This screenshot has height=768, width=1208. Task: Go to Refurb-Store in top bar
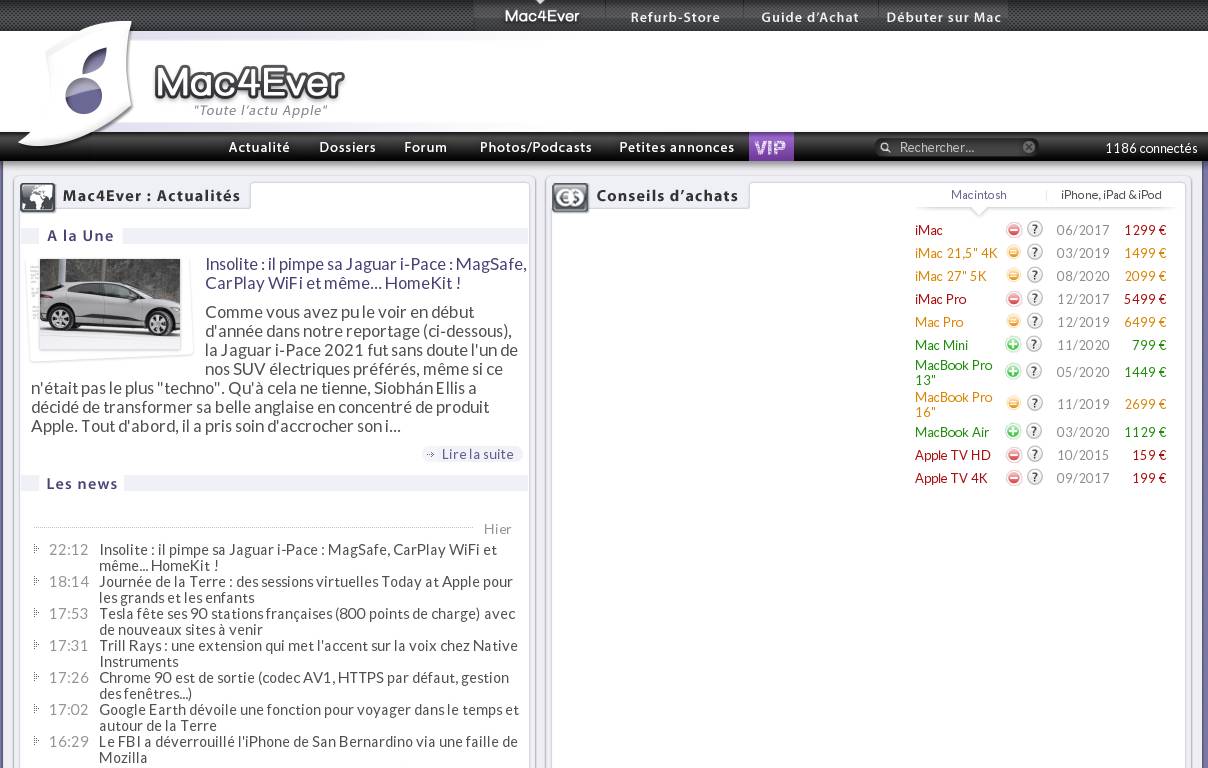tap(675, 17)
